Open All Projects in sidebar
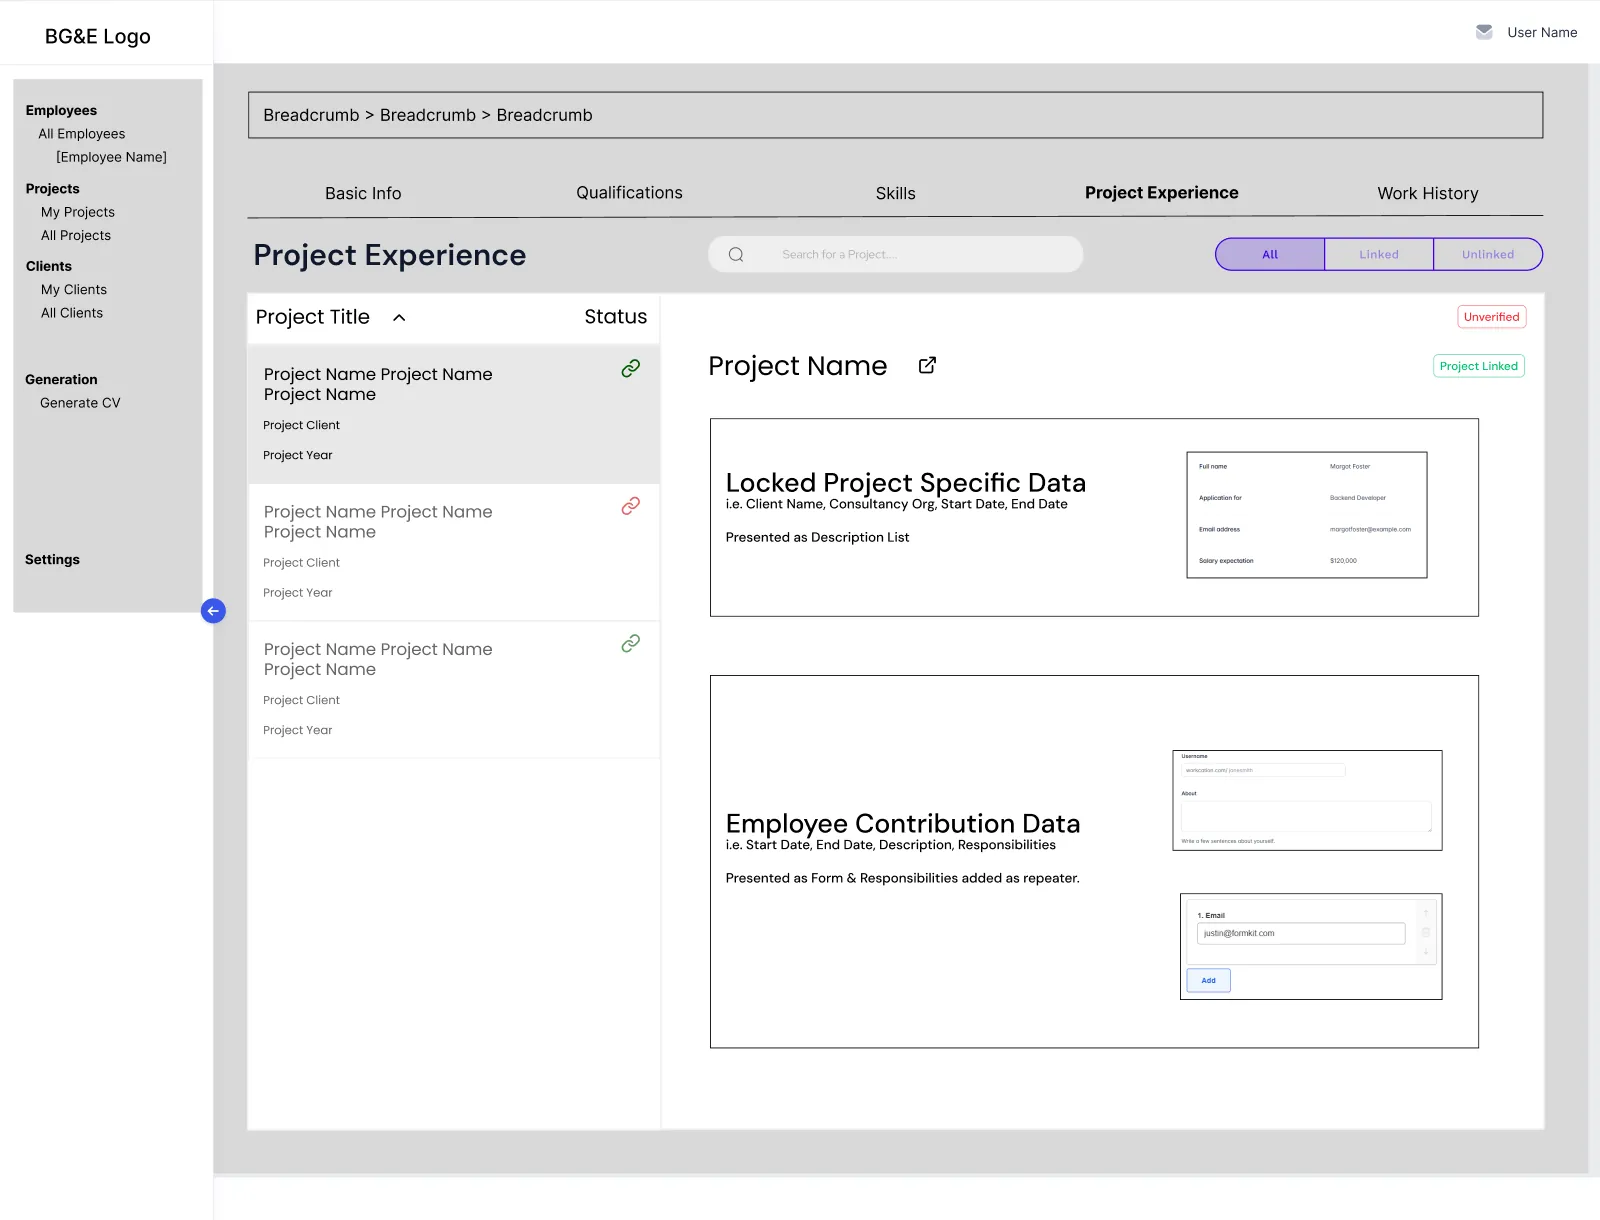Image resolution: width=1600 pixels, height=1220 pixels. [x=76, y=236]
